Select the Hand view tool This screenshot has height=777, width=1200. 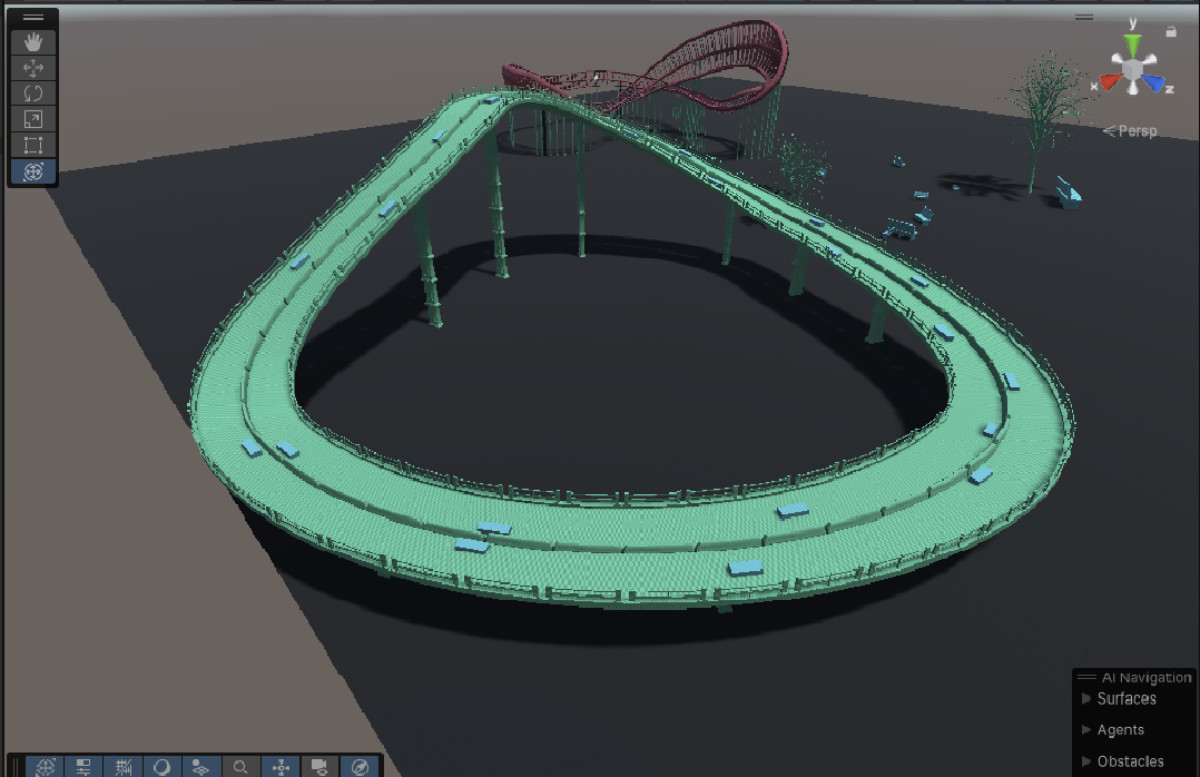pyautogui.click(x=33, y=42)
